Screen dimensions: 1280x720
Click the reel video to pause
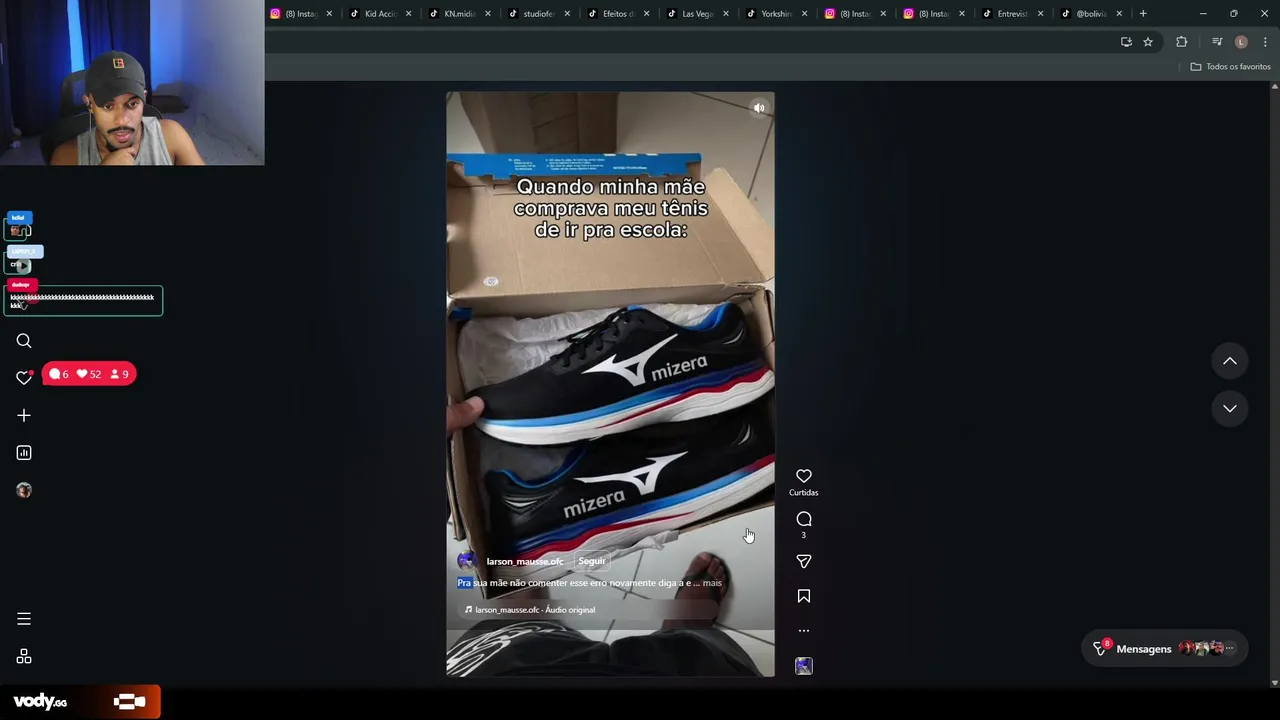coord(610,384)
